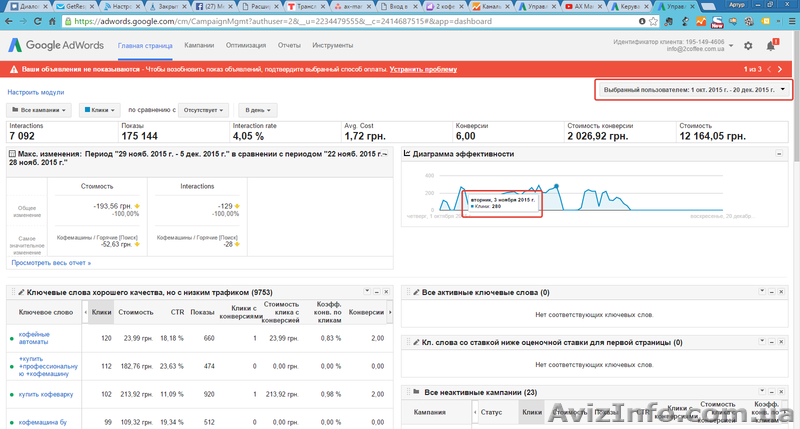Open the notifications bell icon
800x429 pixels.
771,45
